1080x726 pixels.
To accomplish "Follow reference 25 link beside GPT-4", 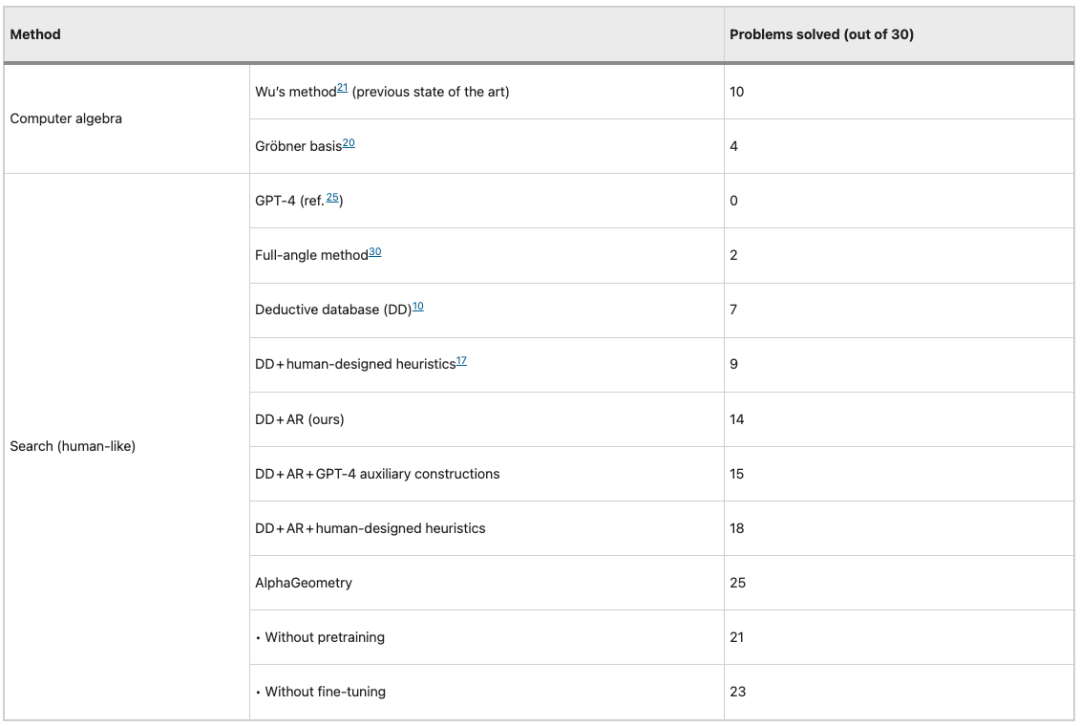I will point(332,198).
